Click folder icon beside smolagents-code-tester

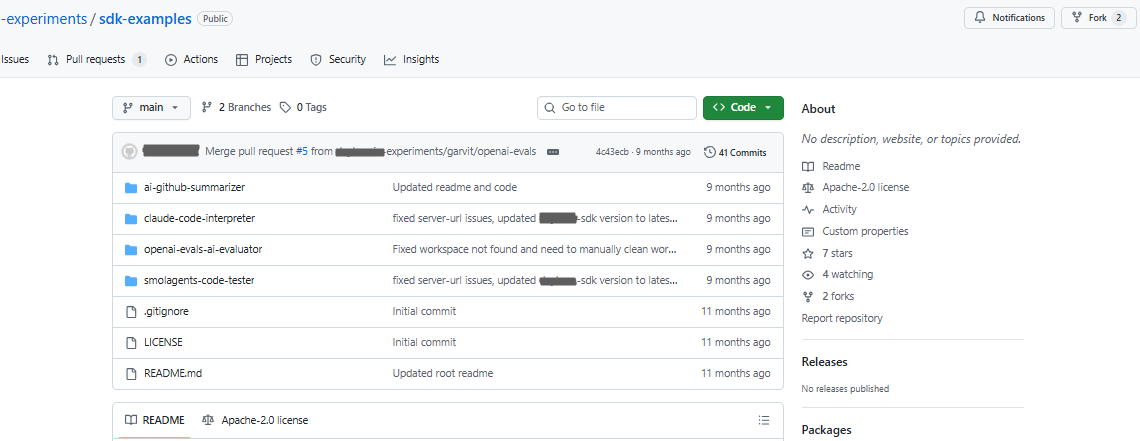click(131, 280)
